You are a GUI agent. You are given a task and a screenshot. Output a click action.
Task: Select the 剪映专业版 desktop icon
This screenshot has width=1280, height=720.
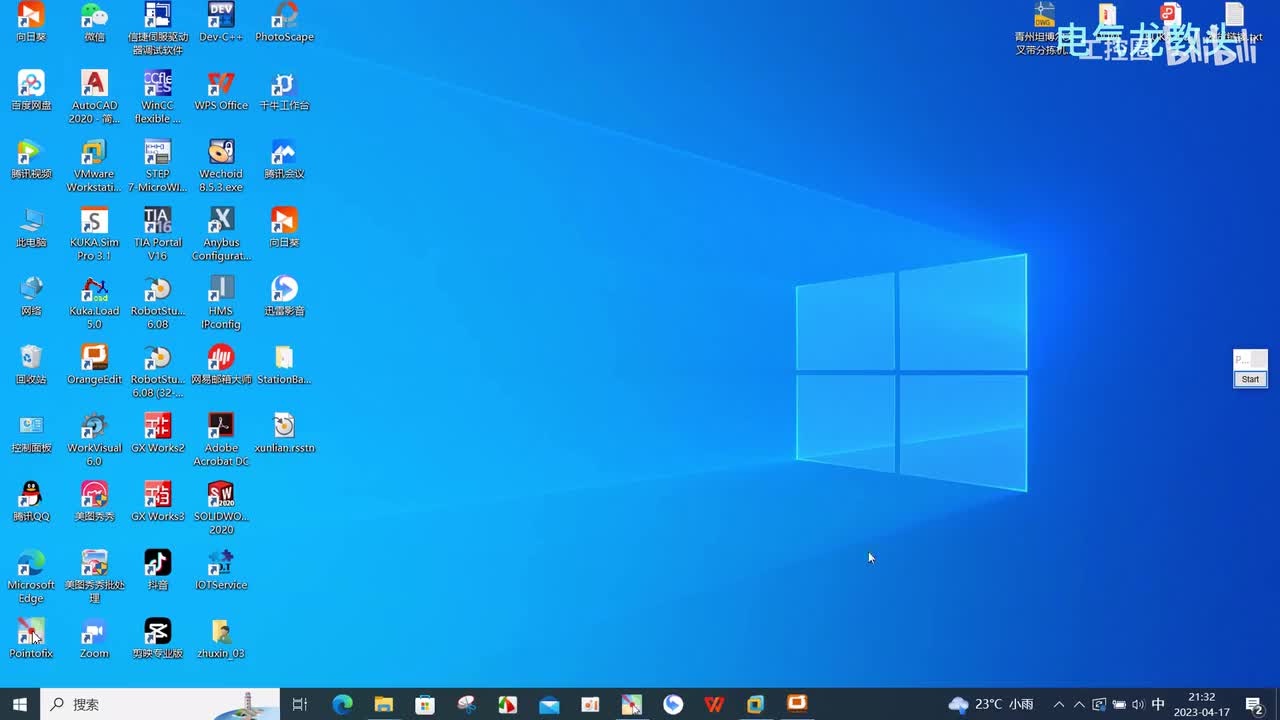pos(157,639)
